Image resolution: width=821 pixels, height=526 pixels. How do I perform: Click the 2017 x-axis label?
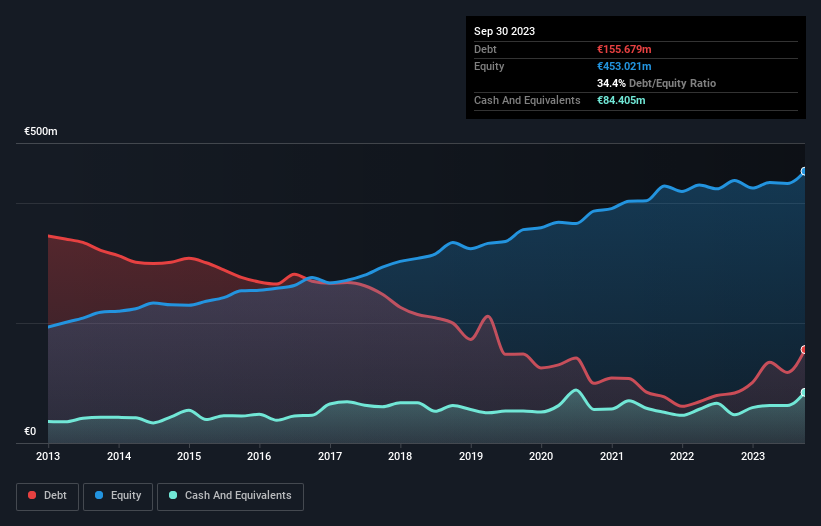(x=330, y=456)
